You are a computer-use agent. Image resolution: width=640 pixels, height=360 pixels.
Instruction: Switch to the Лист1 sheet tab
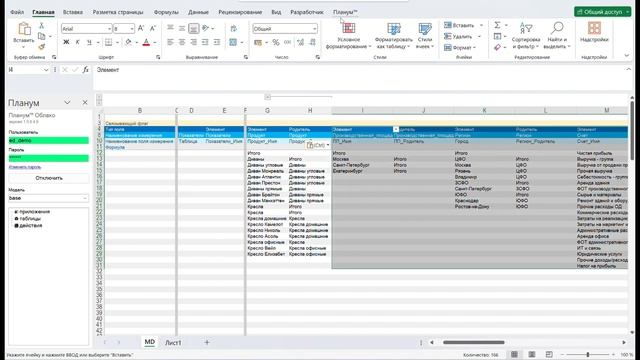click(x=173, y=343)
